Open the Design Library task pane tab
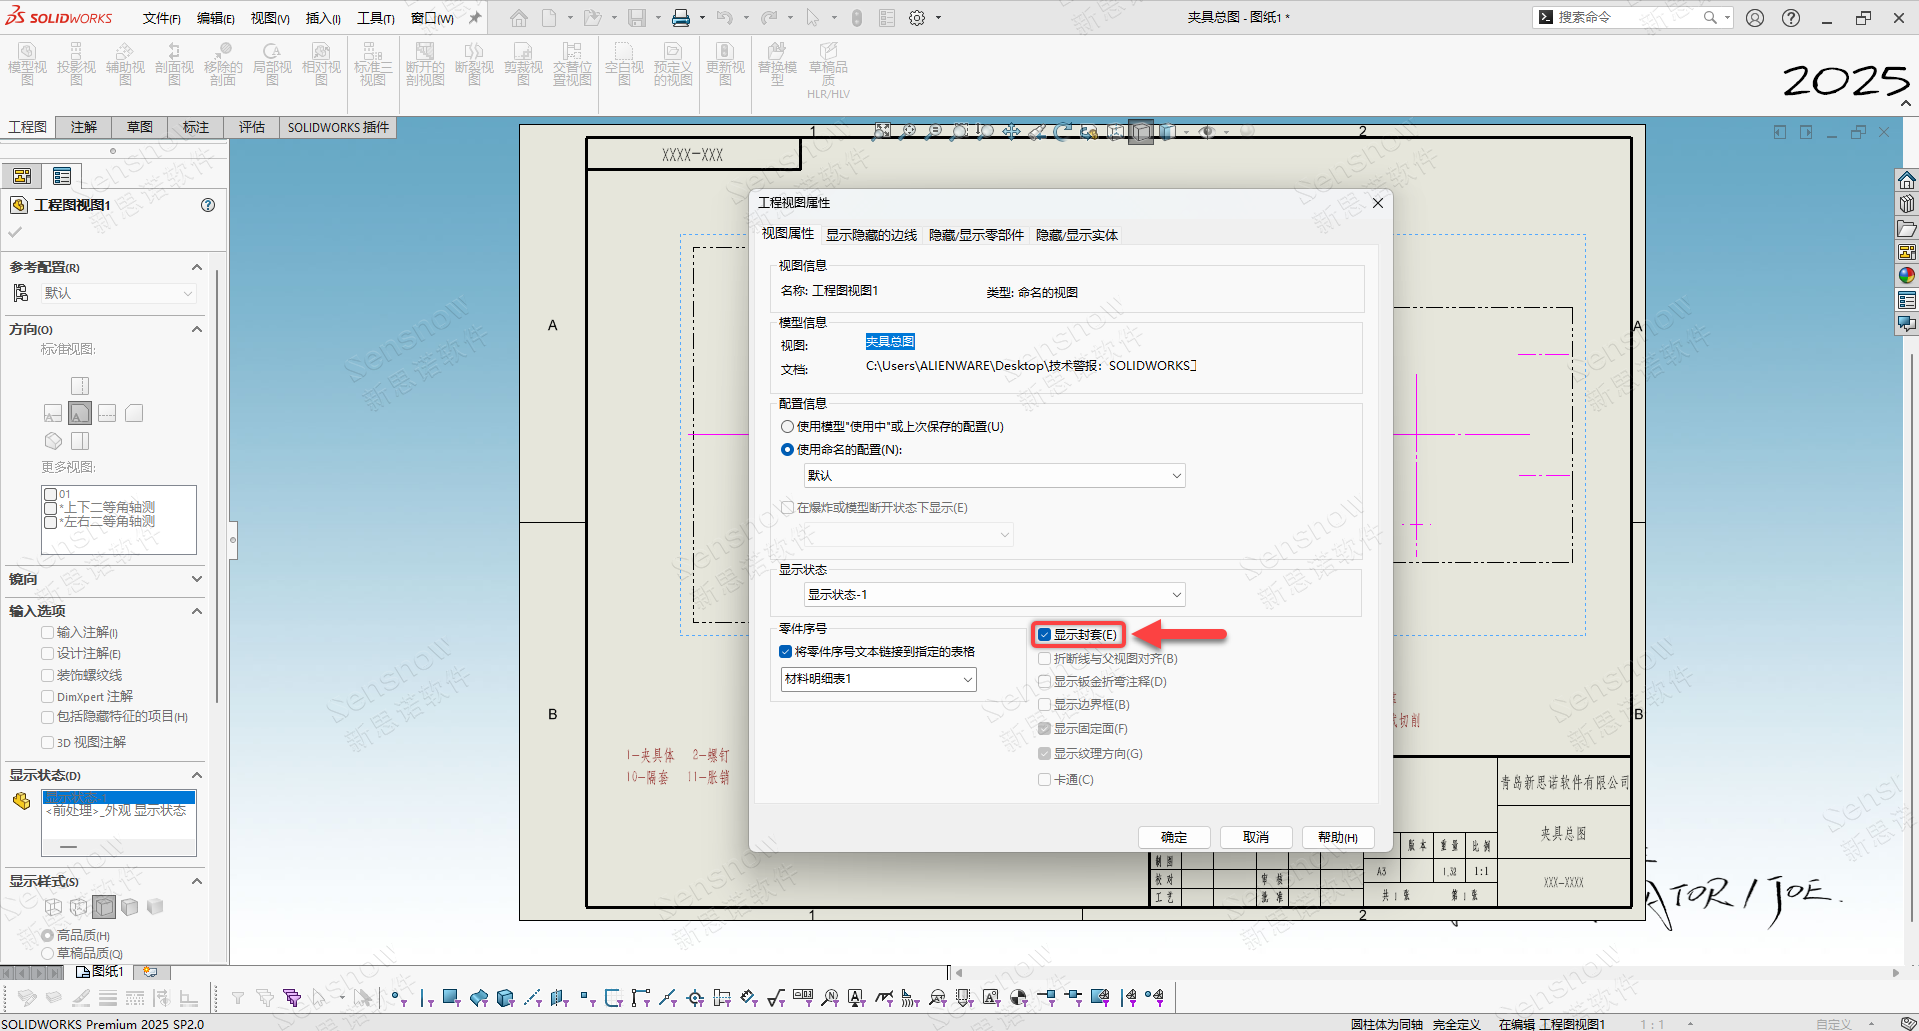The image size is (1919, 1031). pos(1907,204)
